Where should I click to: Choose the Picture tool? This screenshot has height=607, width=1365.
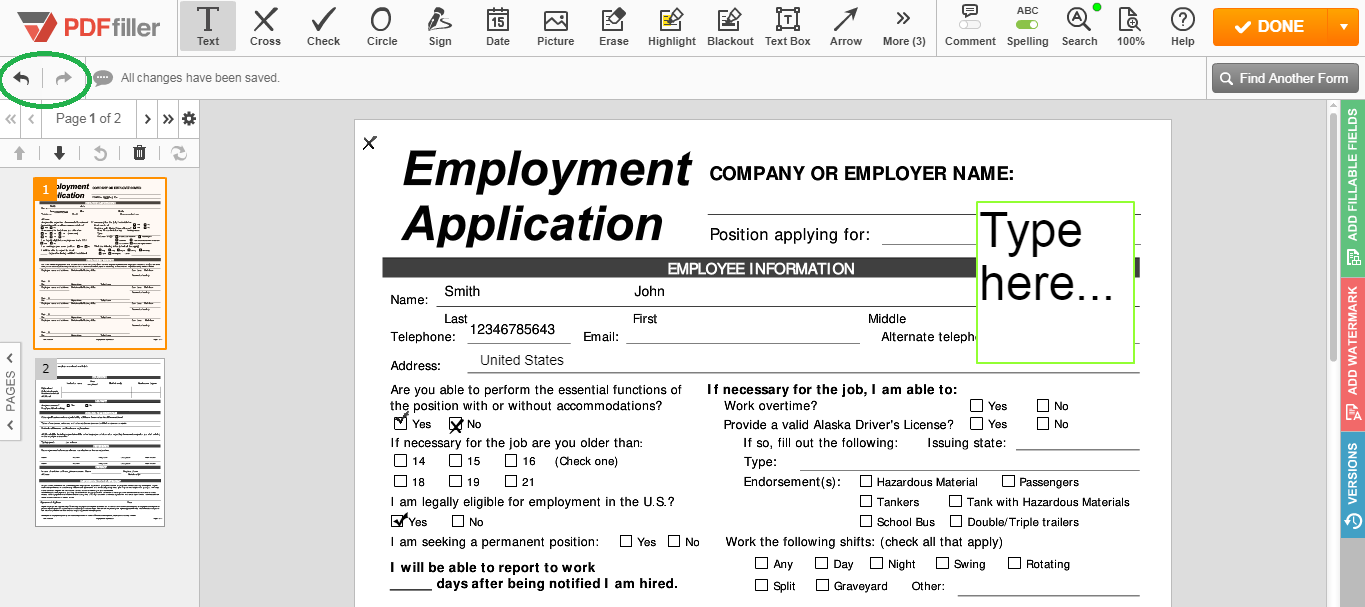tap(555, 27)
